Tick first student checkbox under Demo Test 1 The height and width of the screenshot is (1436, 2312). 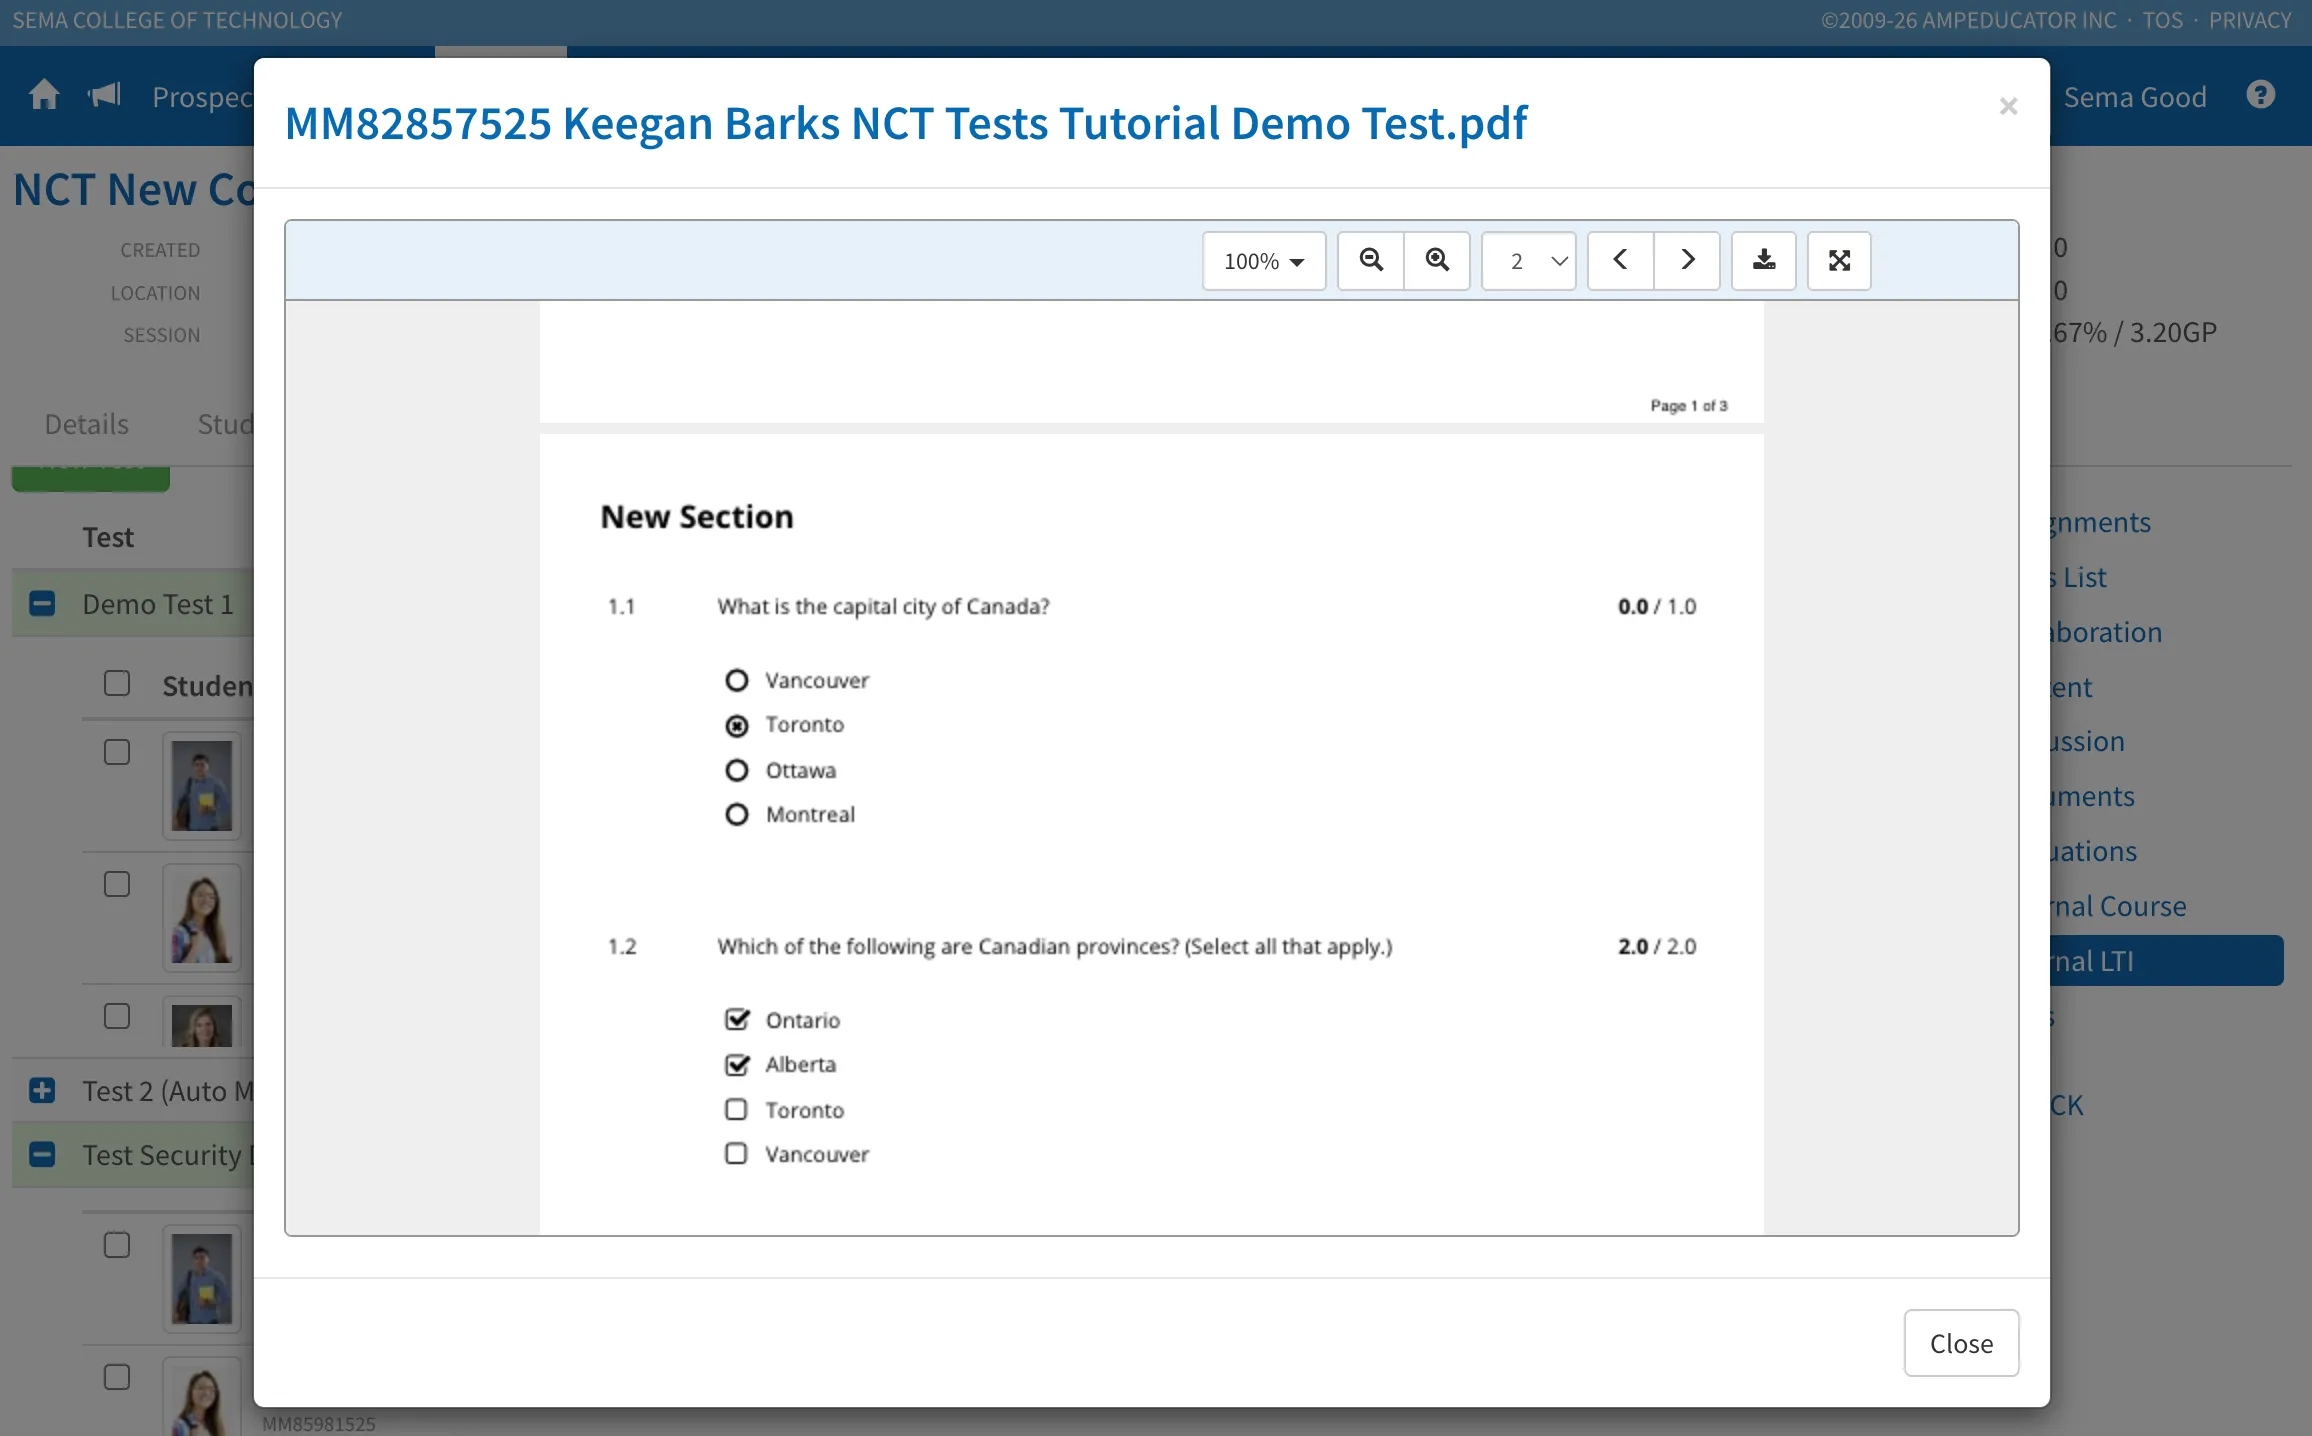tap(117, 752)
